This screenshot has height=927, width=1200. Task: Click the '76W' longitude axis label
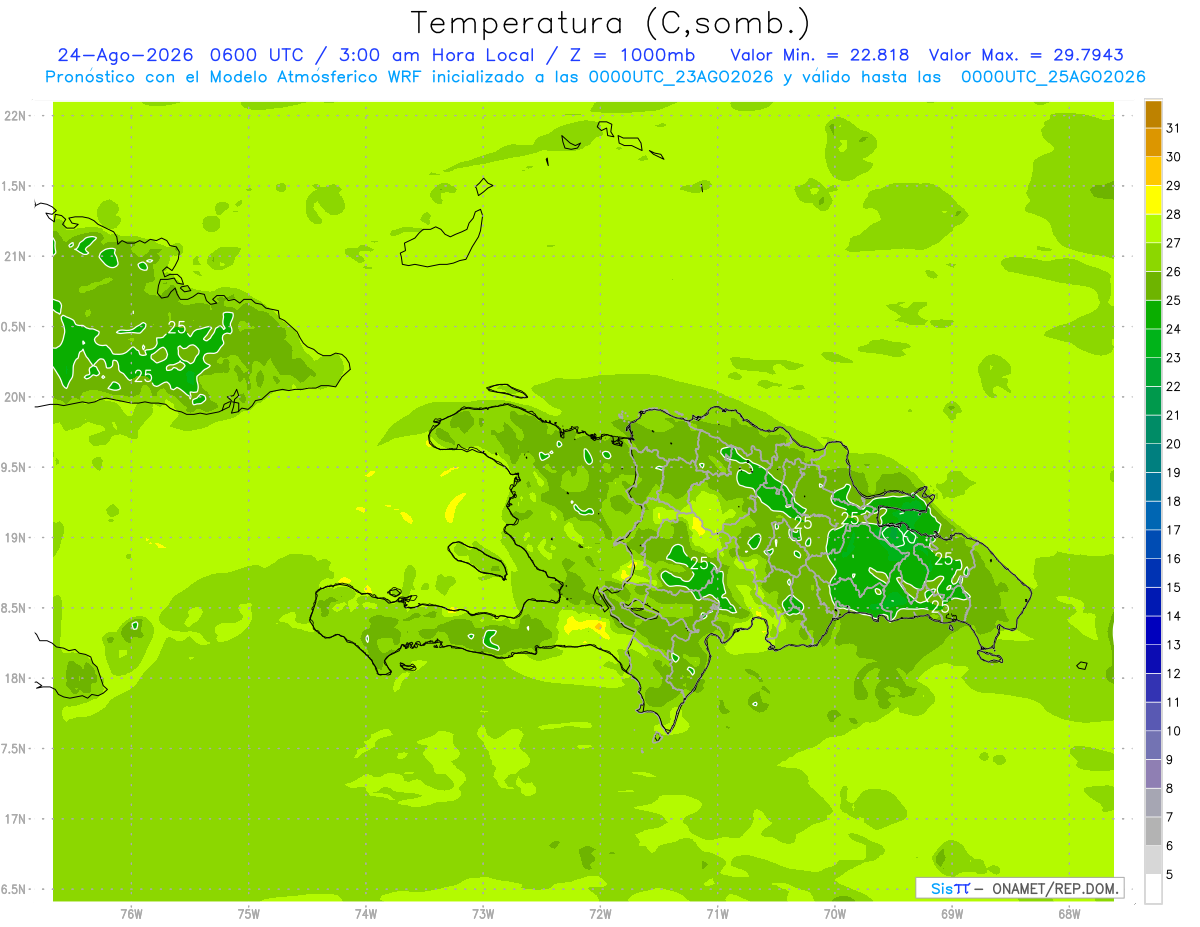point(131,914)
